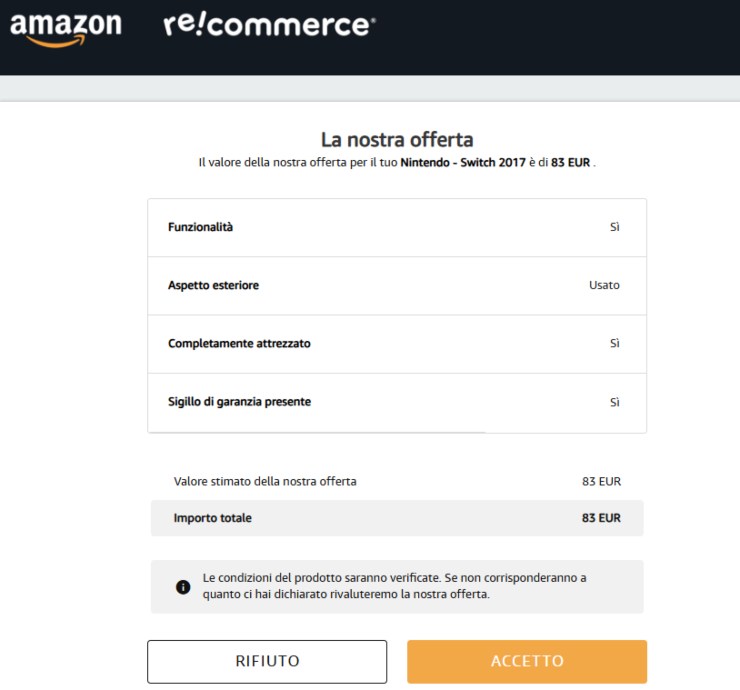Image resolution: width=740 pixels, height=690 pixels.
Task: Accept the offer with the ACCETTO button
Action: (x=527, y=662)
